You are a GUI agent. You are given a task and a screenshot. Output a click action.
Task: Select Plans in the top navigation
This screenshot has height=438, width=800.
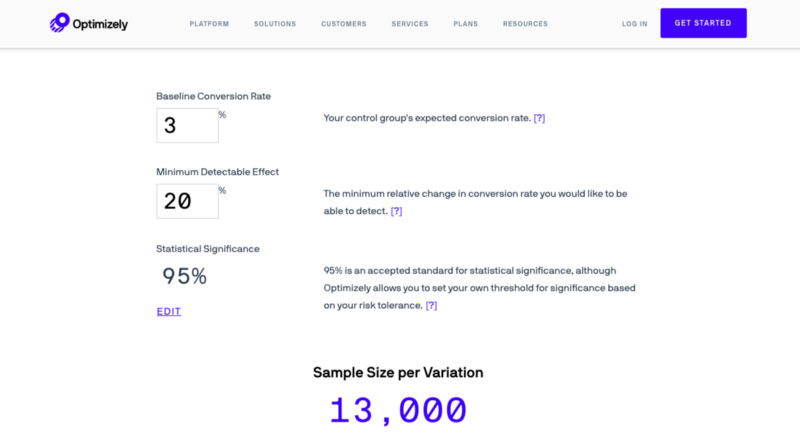tap(466, 24)
